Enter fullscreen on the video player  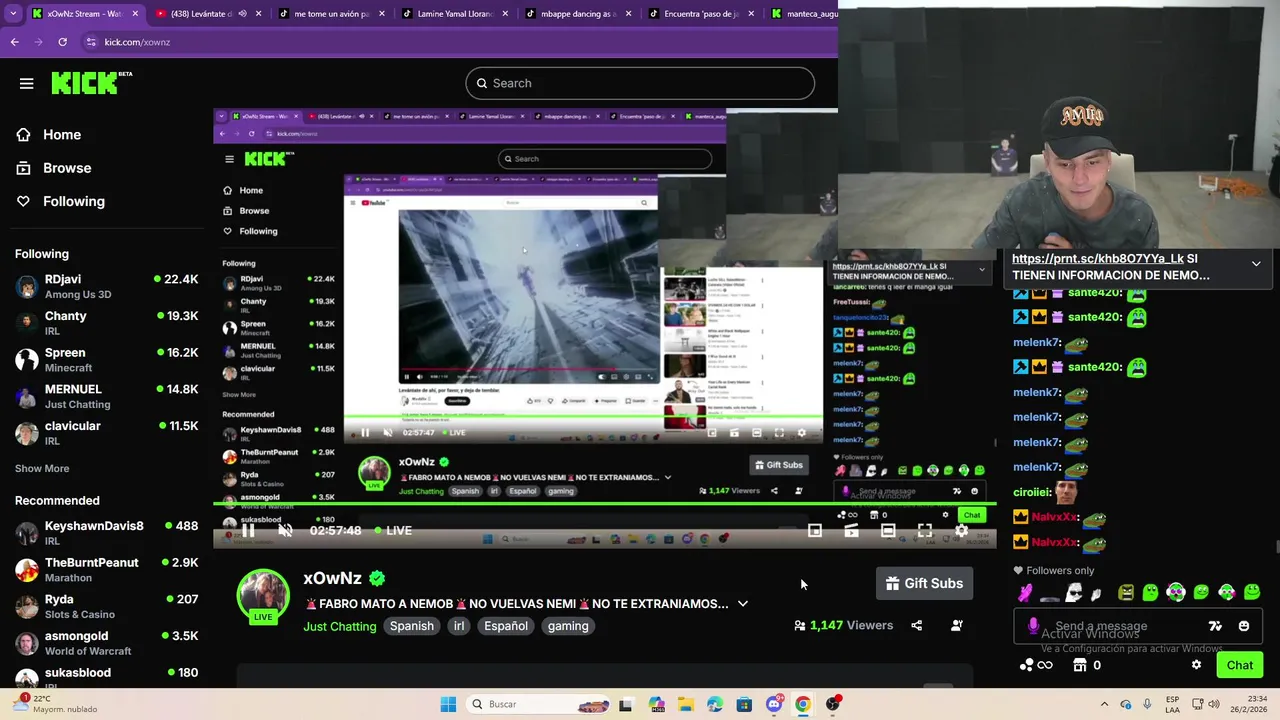(925, 531)
